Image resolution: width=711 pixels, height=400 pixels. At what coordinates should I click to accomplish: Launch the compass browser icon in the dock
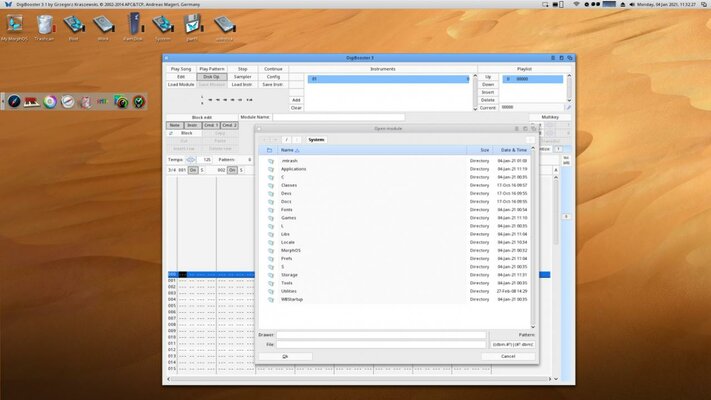click(x=14, y=102)
